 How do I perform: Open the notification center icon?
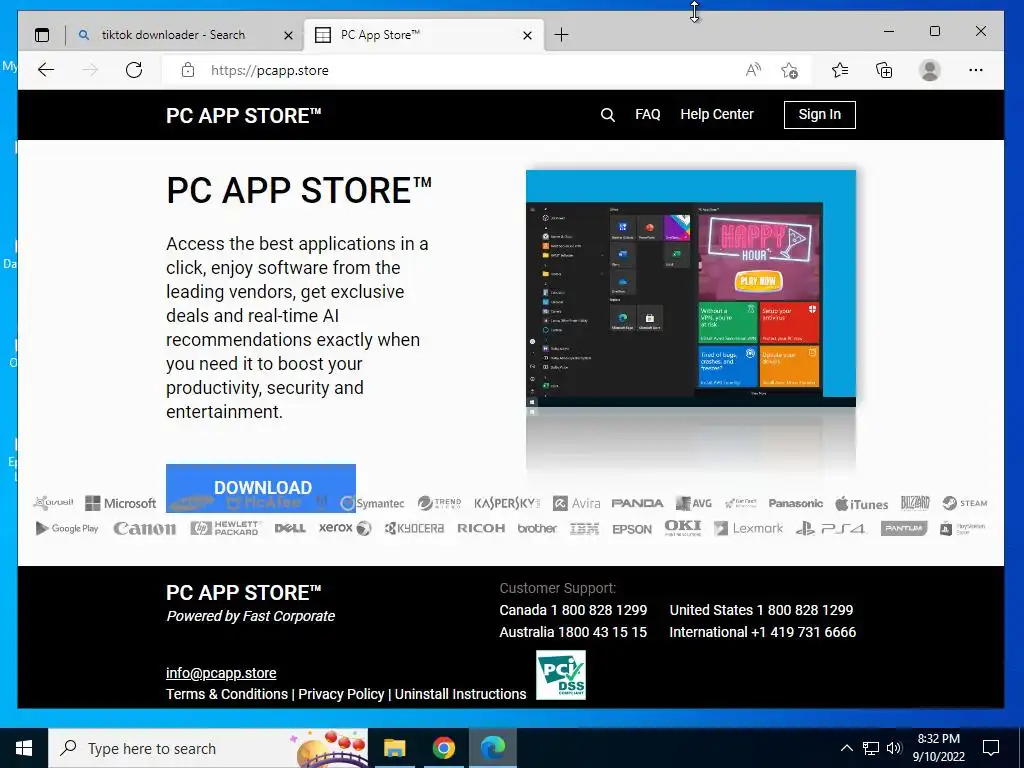point(991,748)
